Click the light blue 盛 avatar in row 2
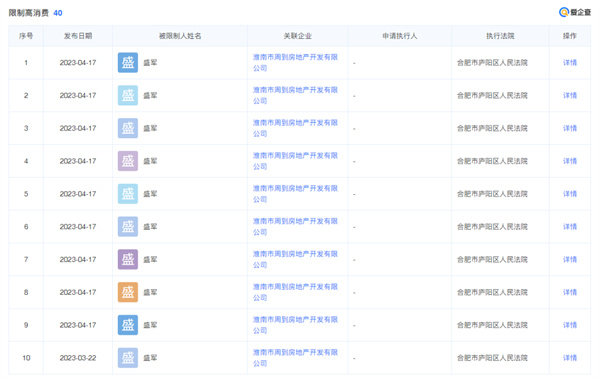This screenshot has width=600, height=378. click(128, 96)
